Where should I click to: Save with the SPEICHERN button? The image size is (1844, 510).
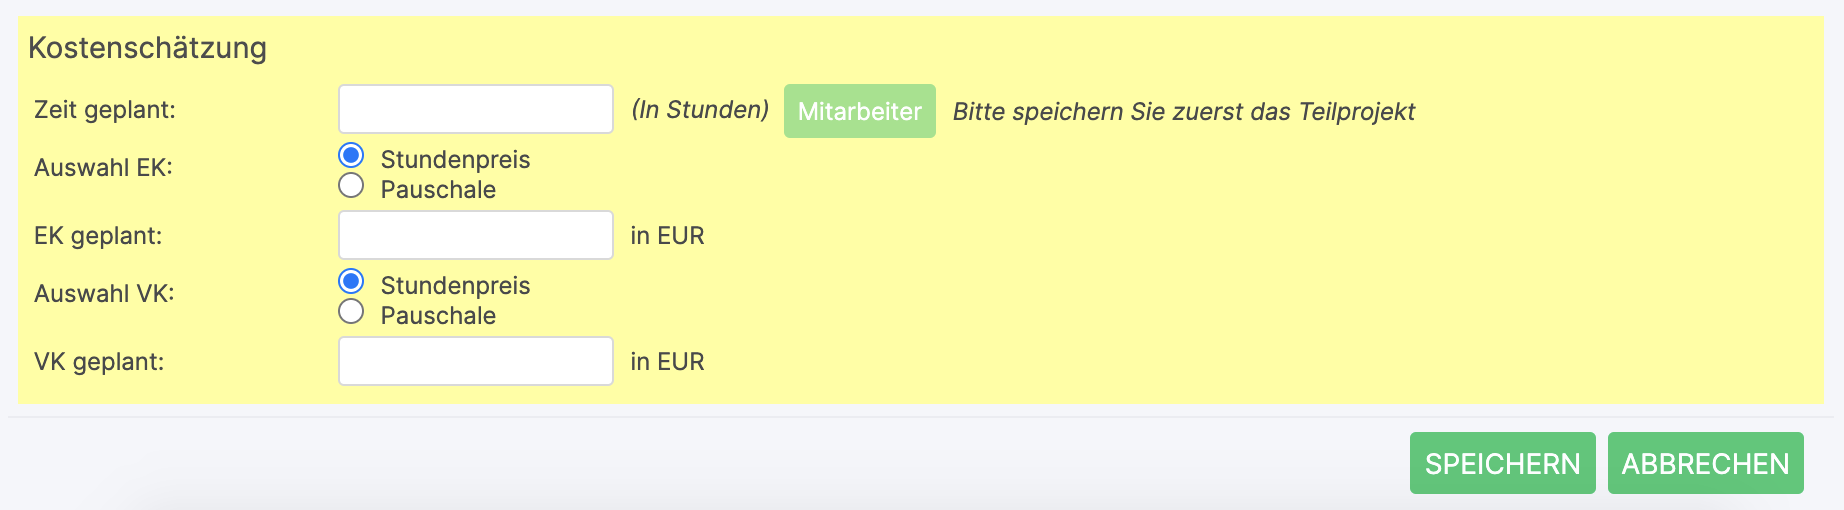pos(1503,463)
